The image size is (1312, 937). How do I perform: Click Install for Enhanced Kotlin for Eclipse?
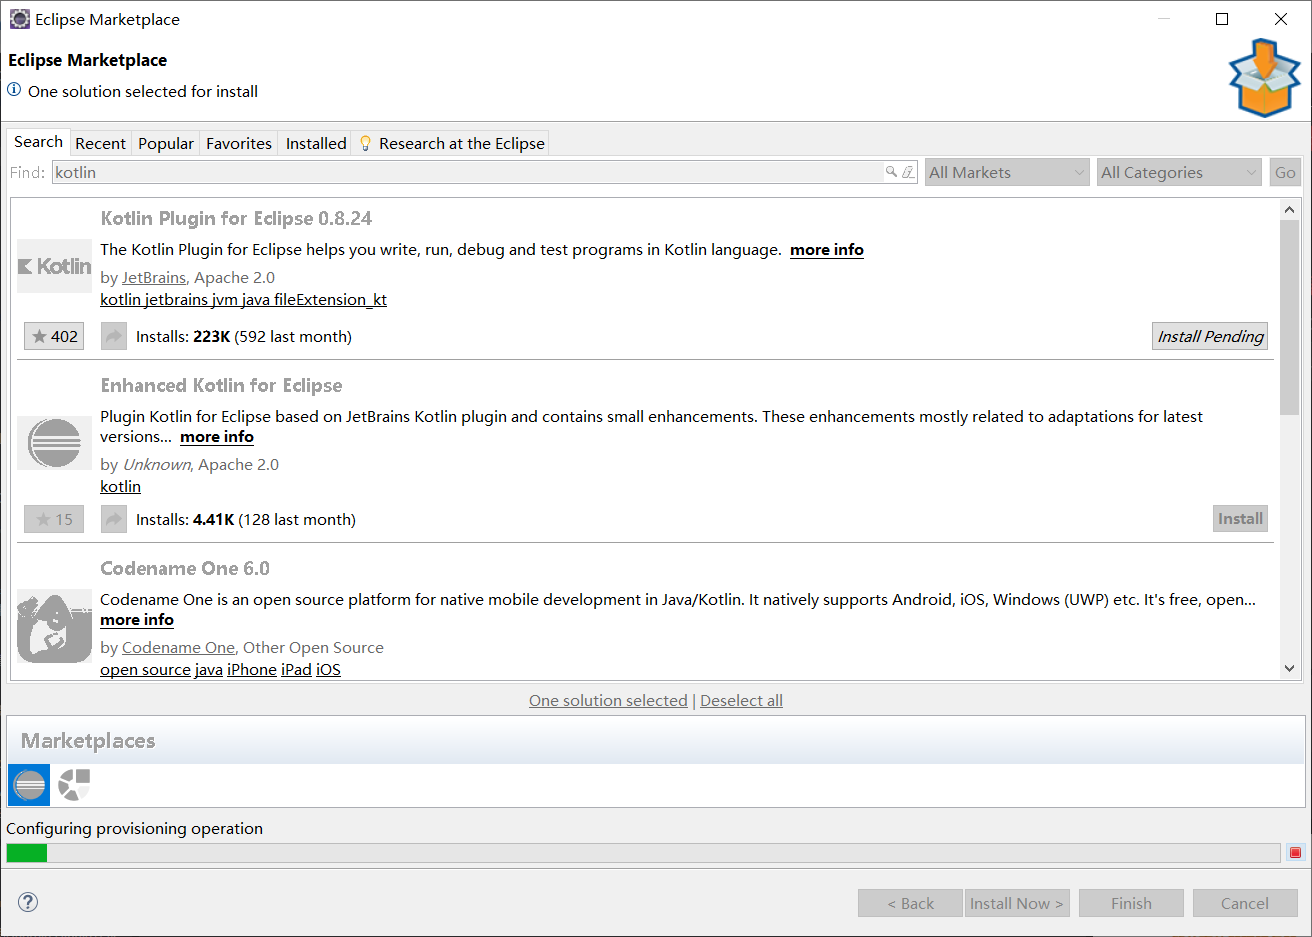[1240, 519]
